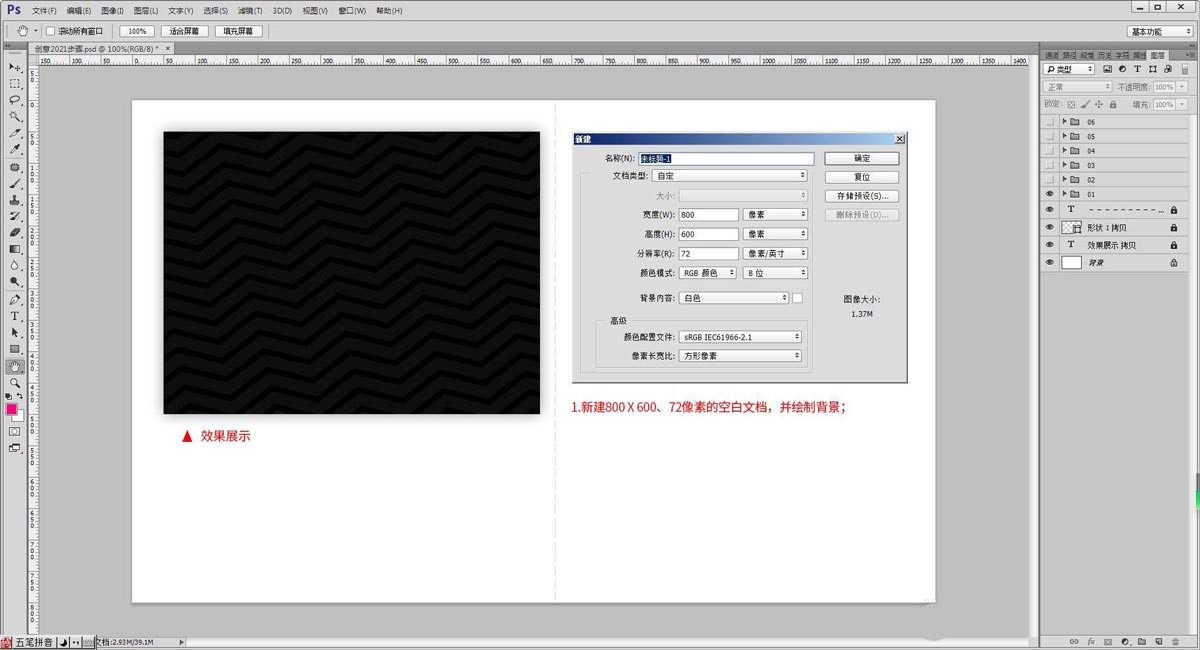This screenshot has height=650, width=1200.
Task: Enable 滚动所有窗口 checkbox
Action: [51, 31]
